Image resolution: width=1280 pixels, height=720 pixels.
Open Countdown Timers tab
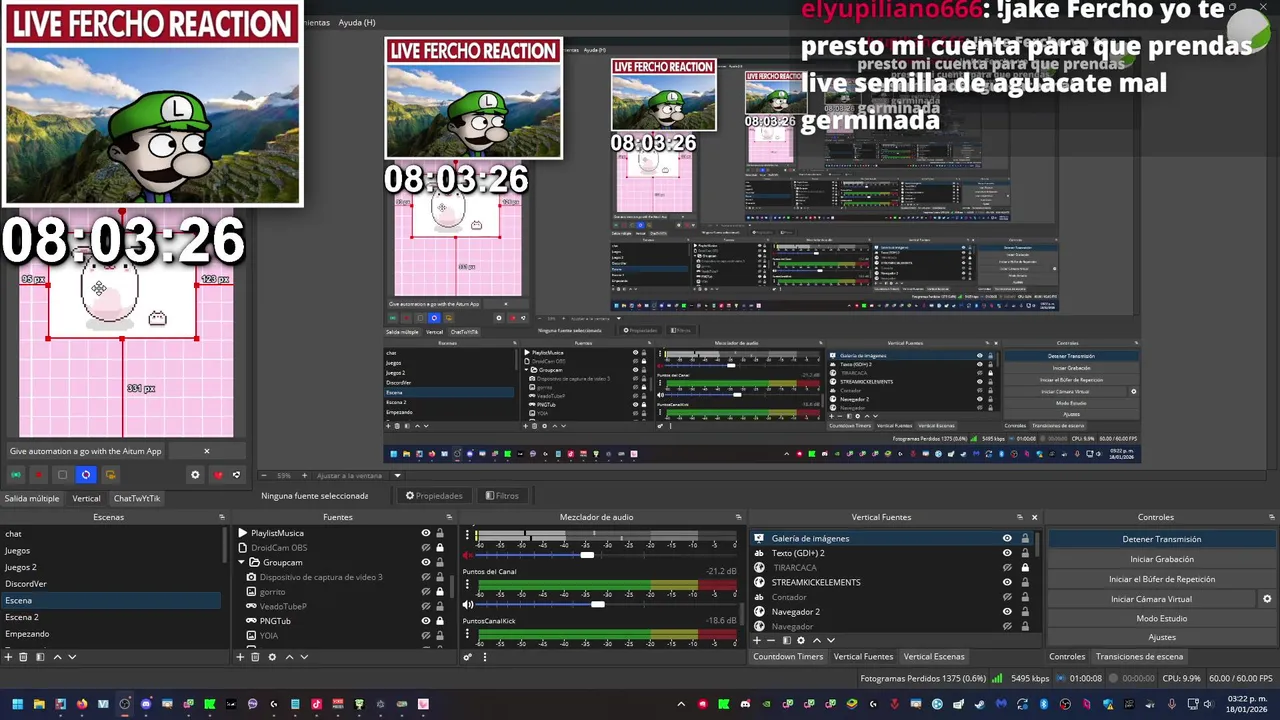(788, 657)
